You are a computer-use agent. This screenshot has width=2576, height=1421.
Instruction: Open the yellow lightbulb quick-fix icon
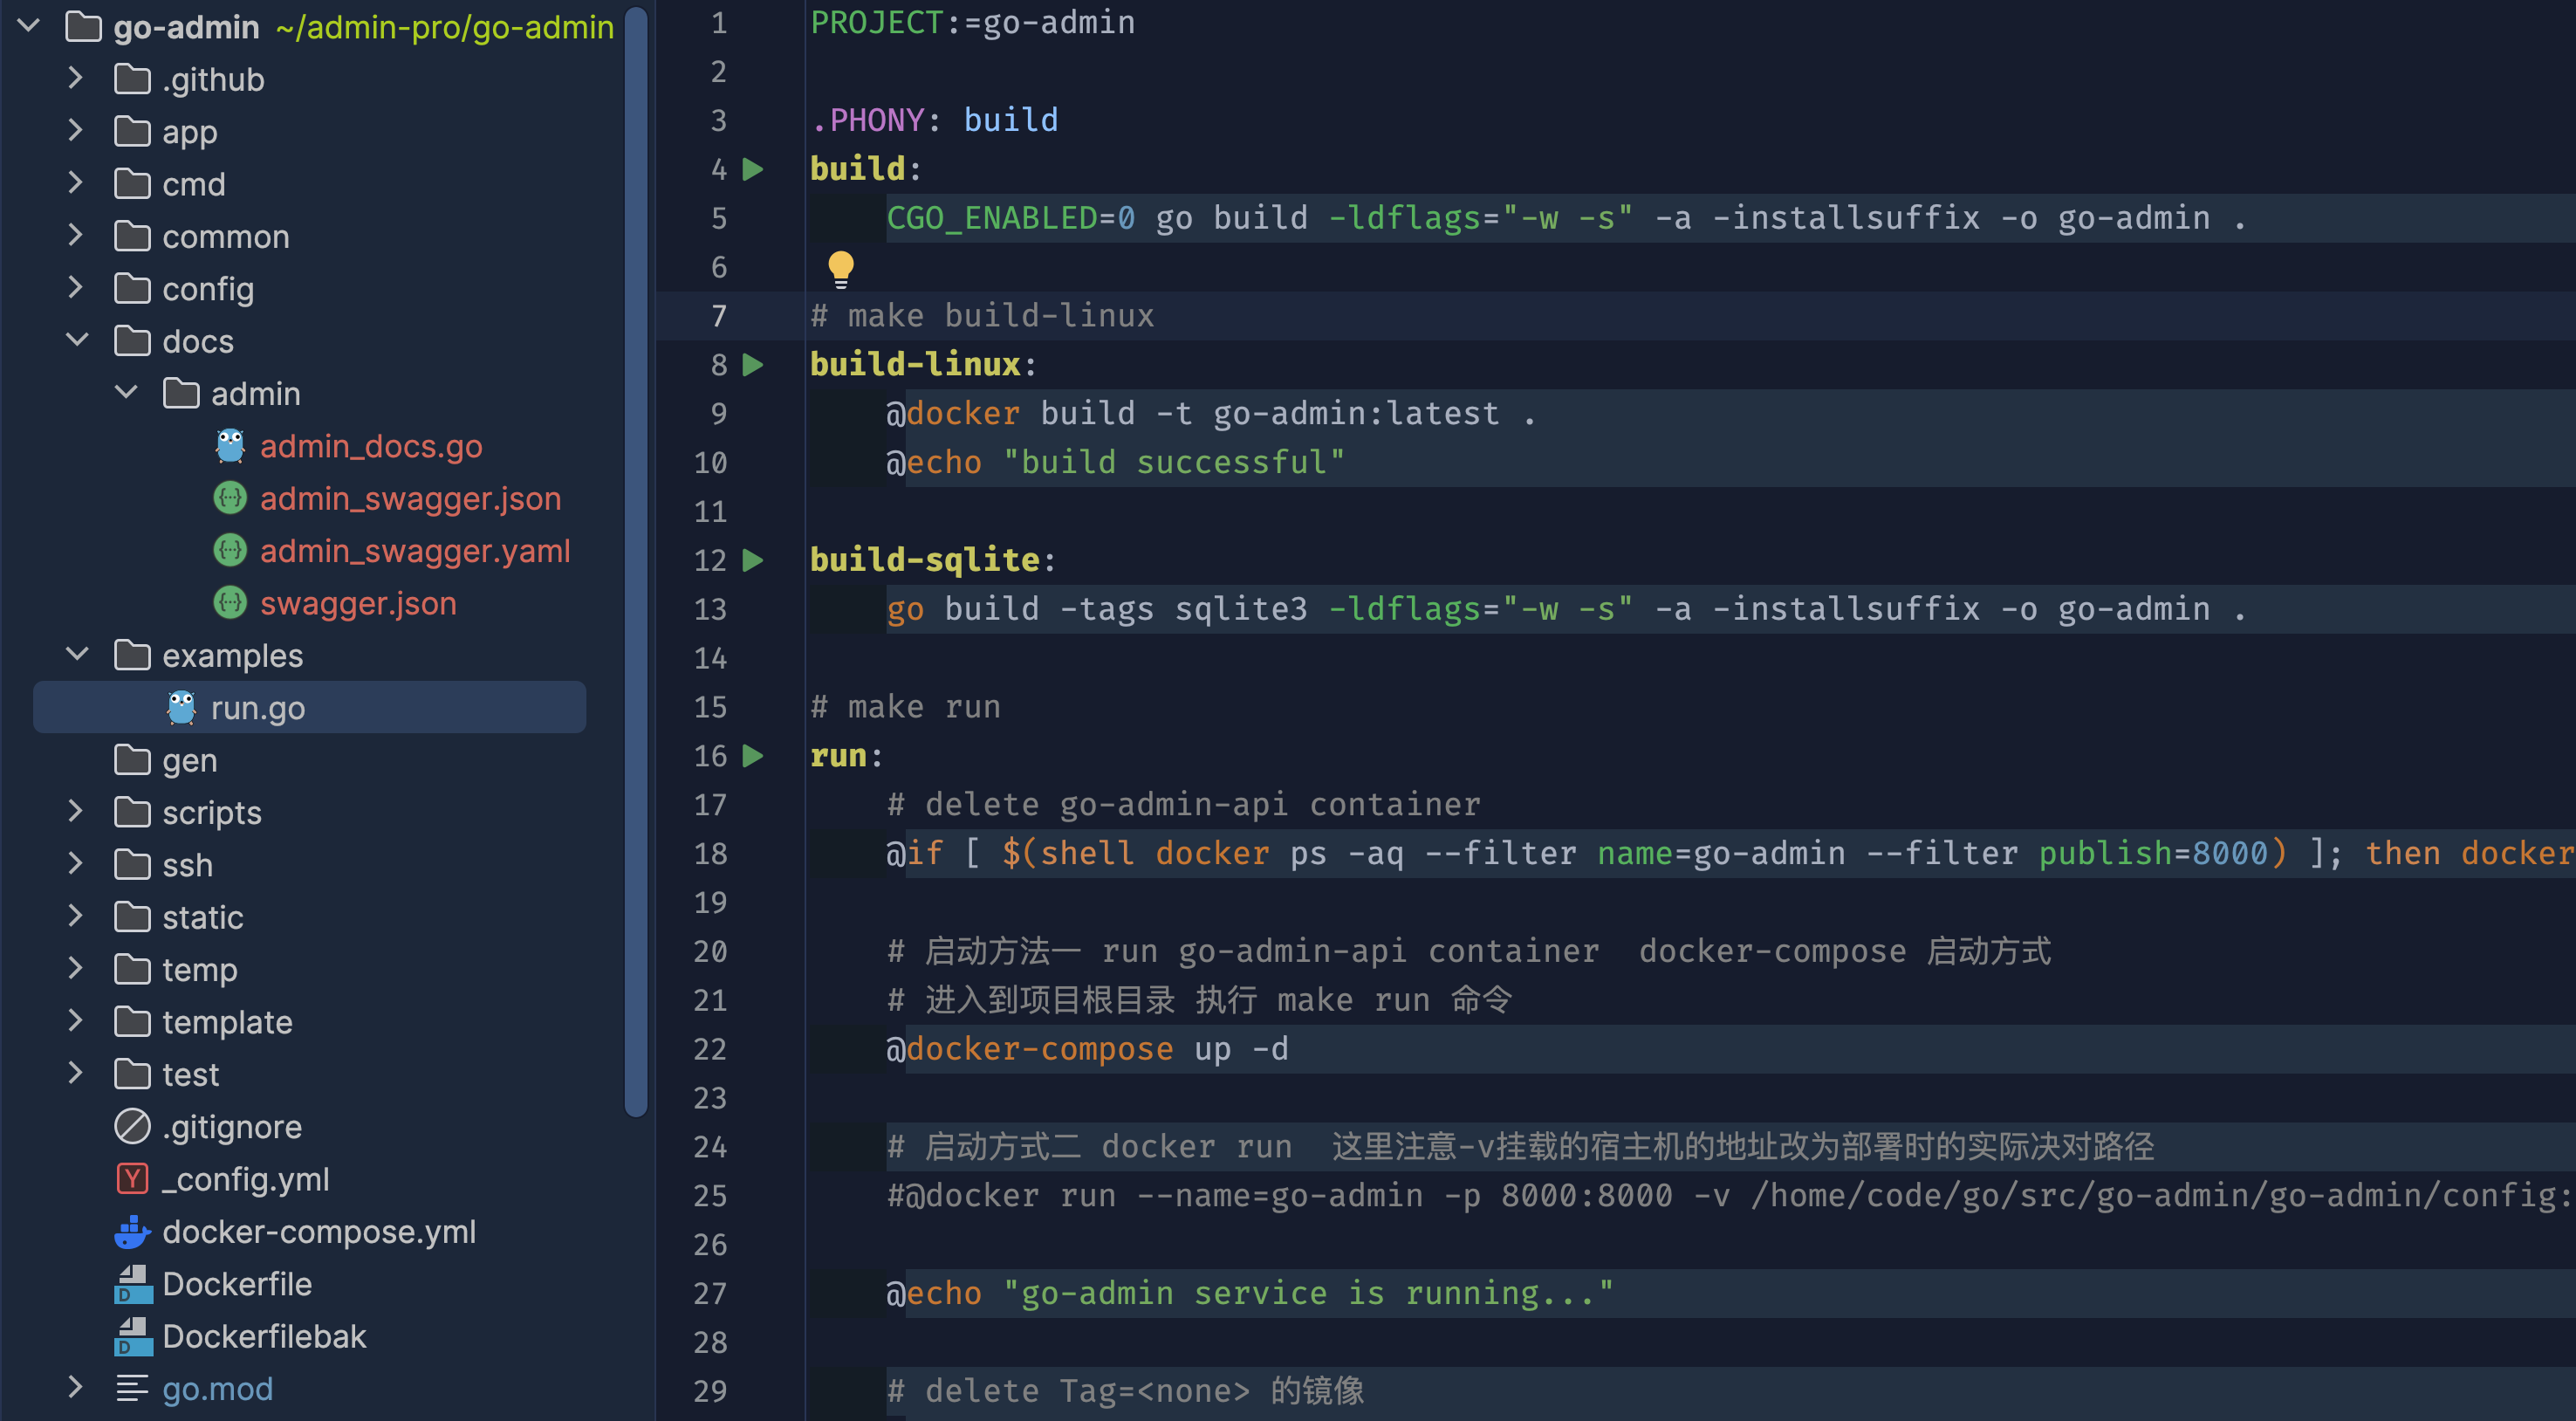coord(841,268)
